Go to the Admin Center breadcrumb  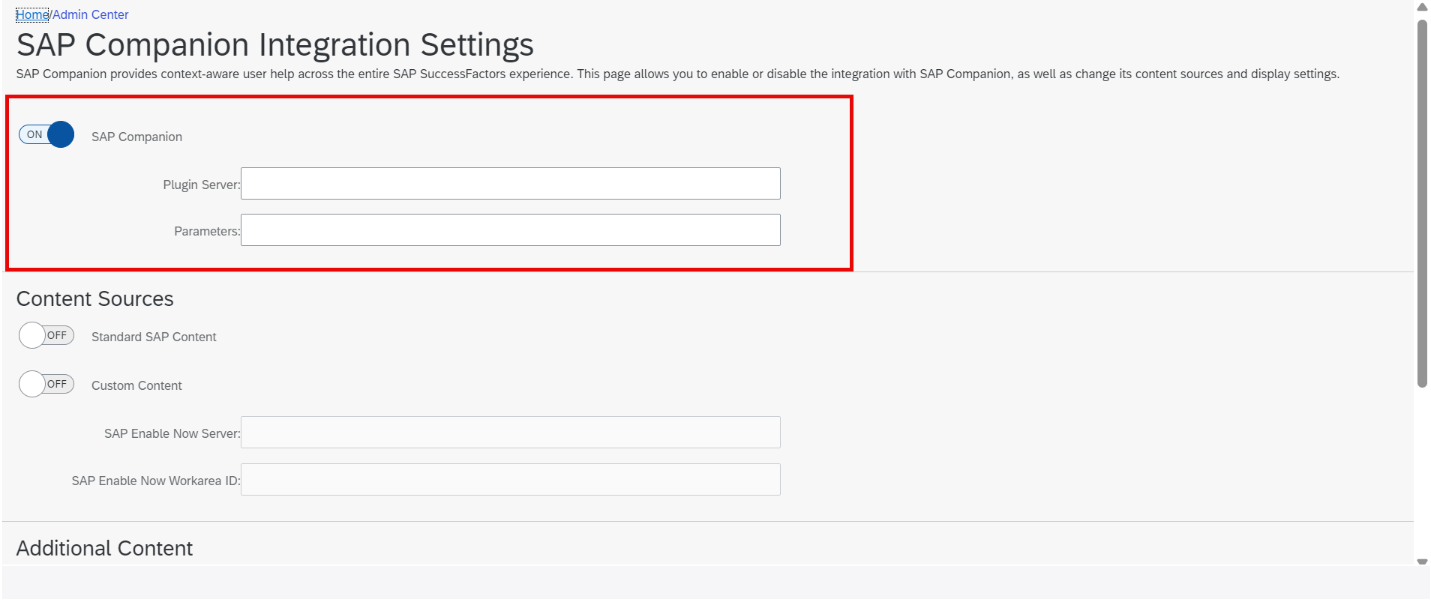tap(90, 15)
